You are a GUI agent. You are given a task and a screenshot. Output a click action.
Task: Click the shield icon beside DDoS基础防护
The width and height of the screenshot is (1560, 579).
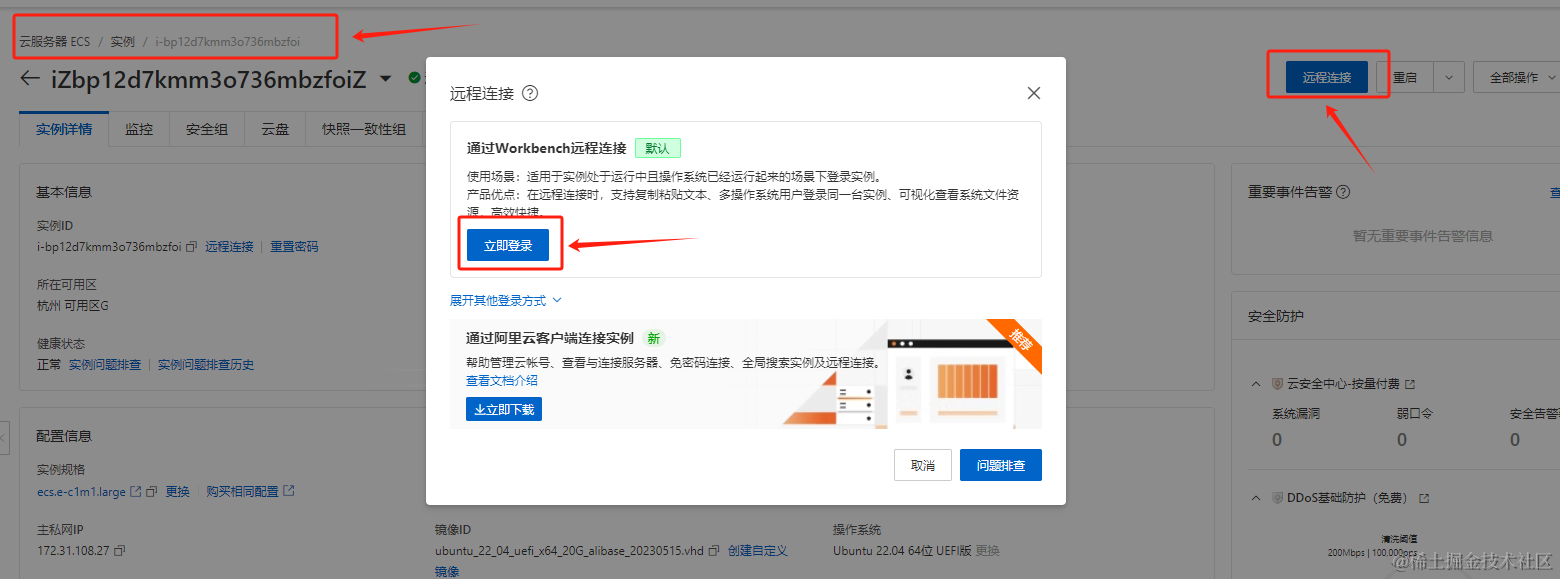tap(1277, 498)
